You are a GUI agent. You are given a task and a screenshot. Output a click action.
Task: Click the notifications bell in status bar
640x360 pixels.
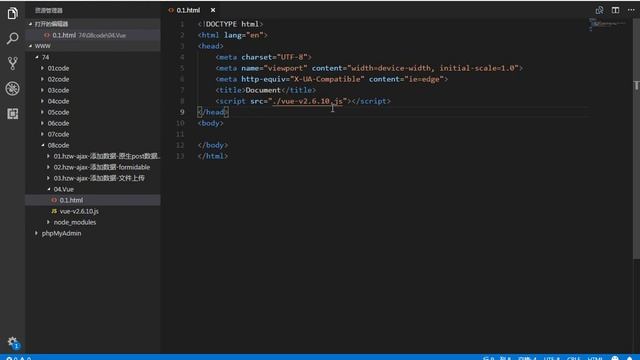coord(630,358)
